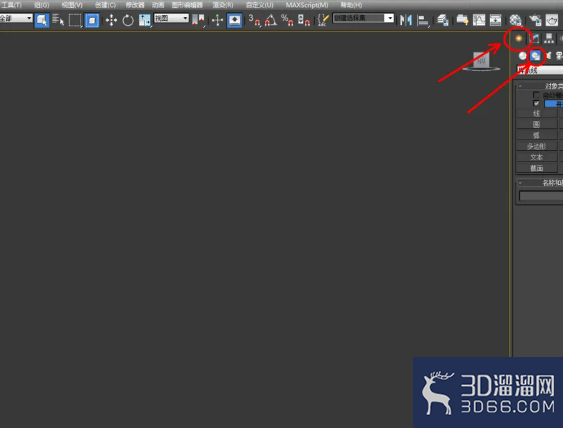Image resolution: width=563 pixels, height=428 pixels.
Task: Click the Text (文本) shape button
Action: click(x=536, y=157)
